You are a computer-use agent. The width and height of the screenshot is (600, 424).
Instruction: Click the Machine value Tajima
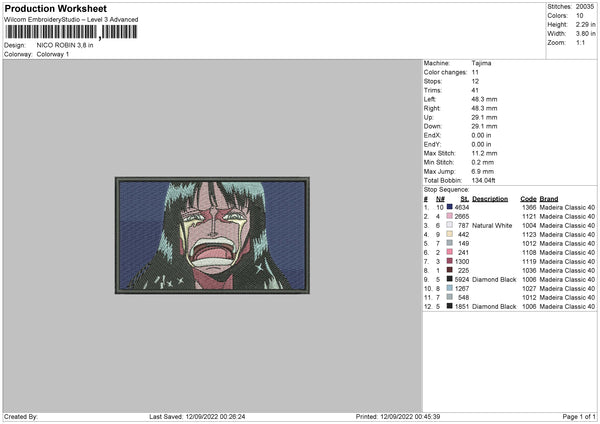(481, 63)
